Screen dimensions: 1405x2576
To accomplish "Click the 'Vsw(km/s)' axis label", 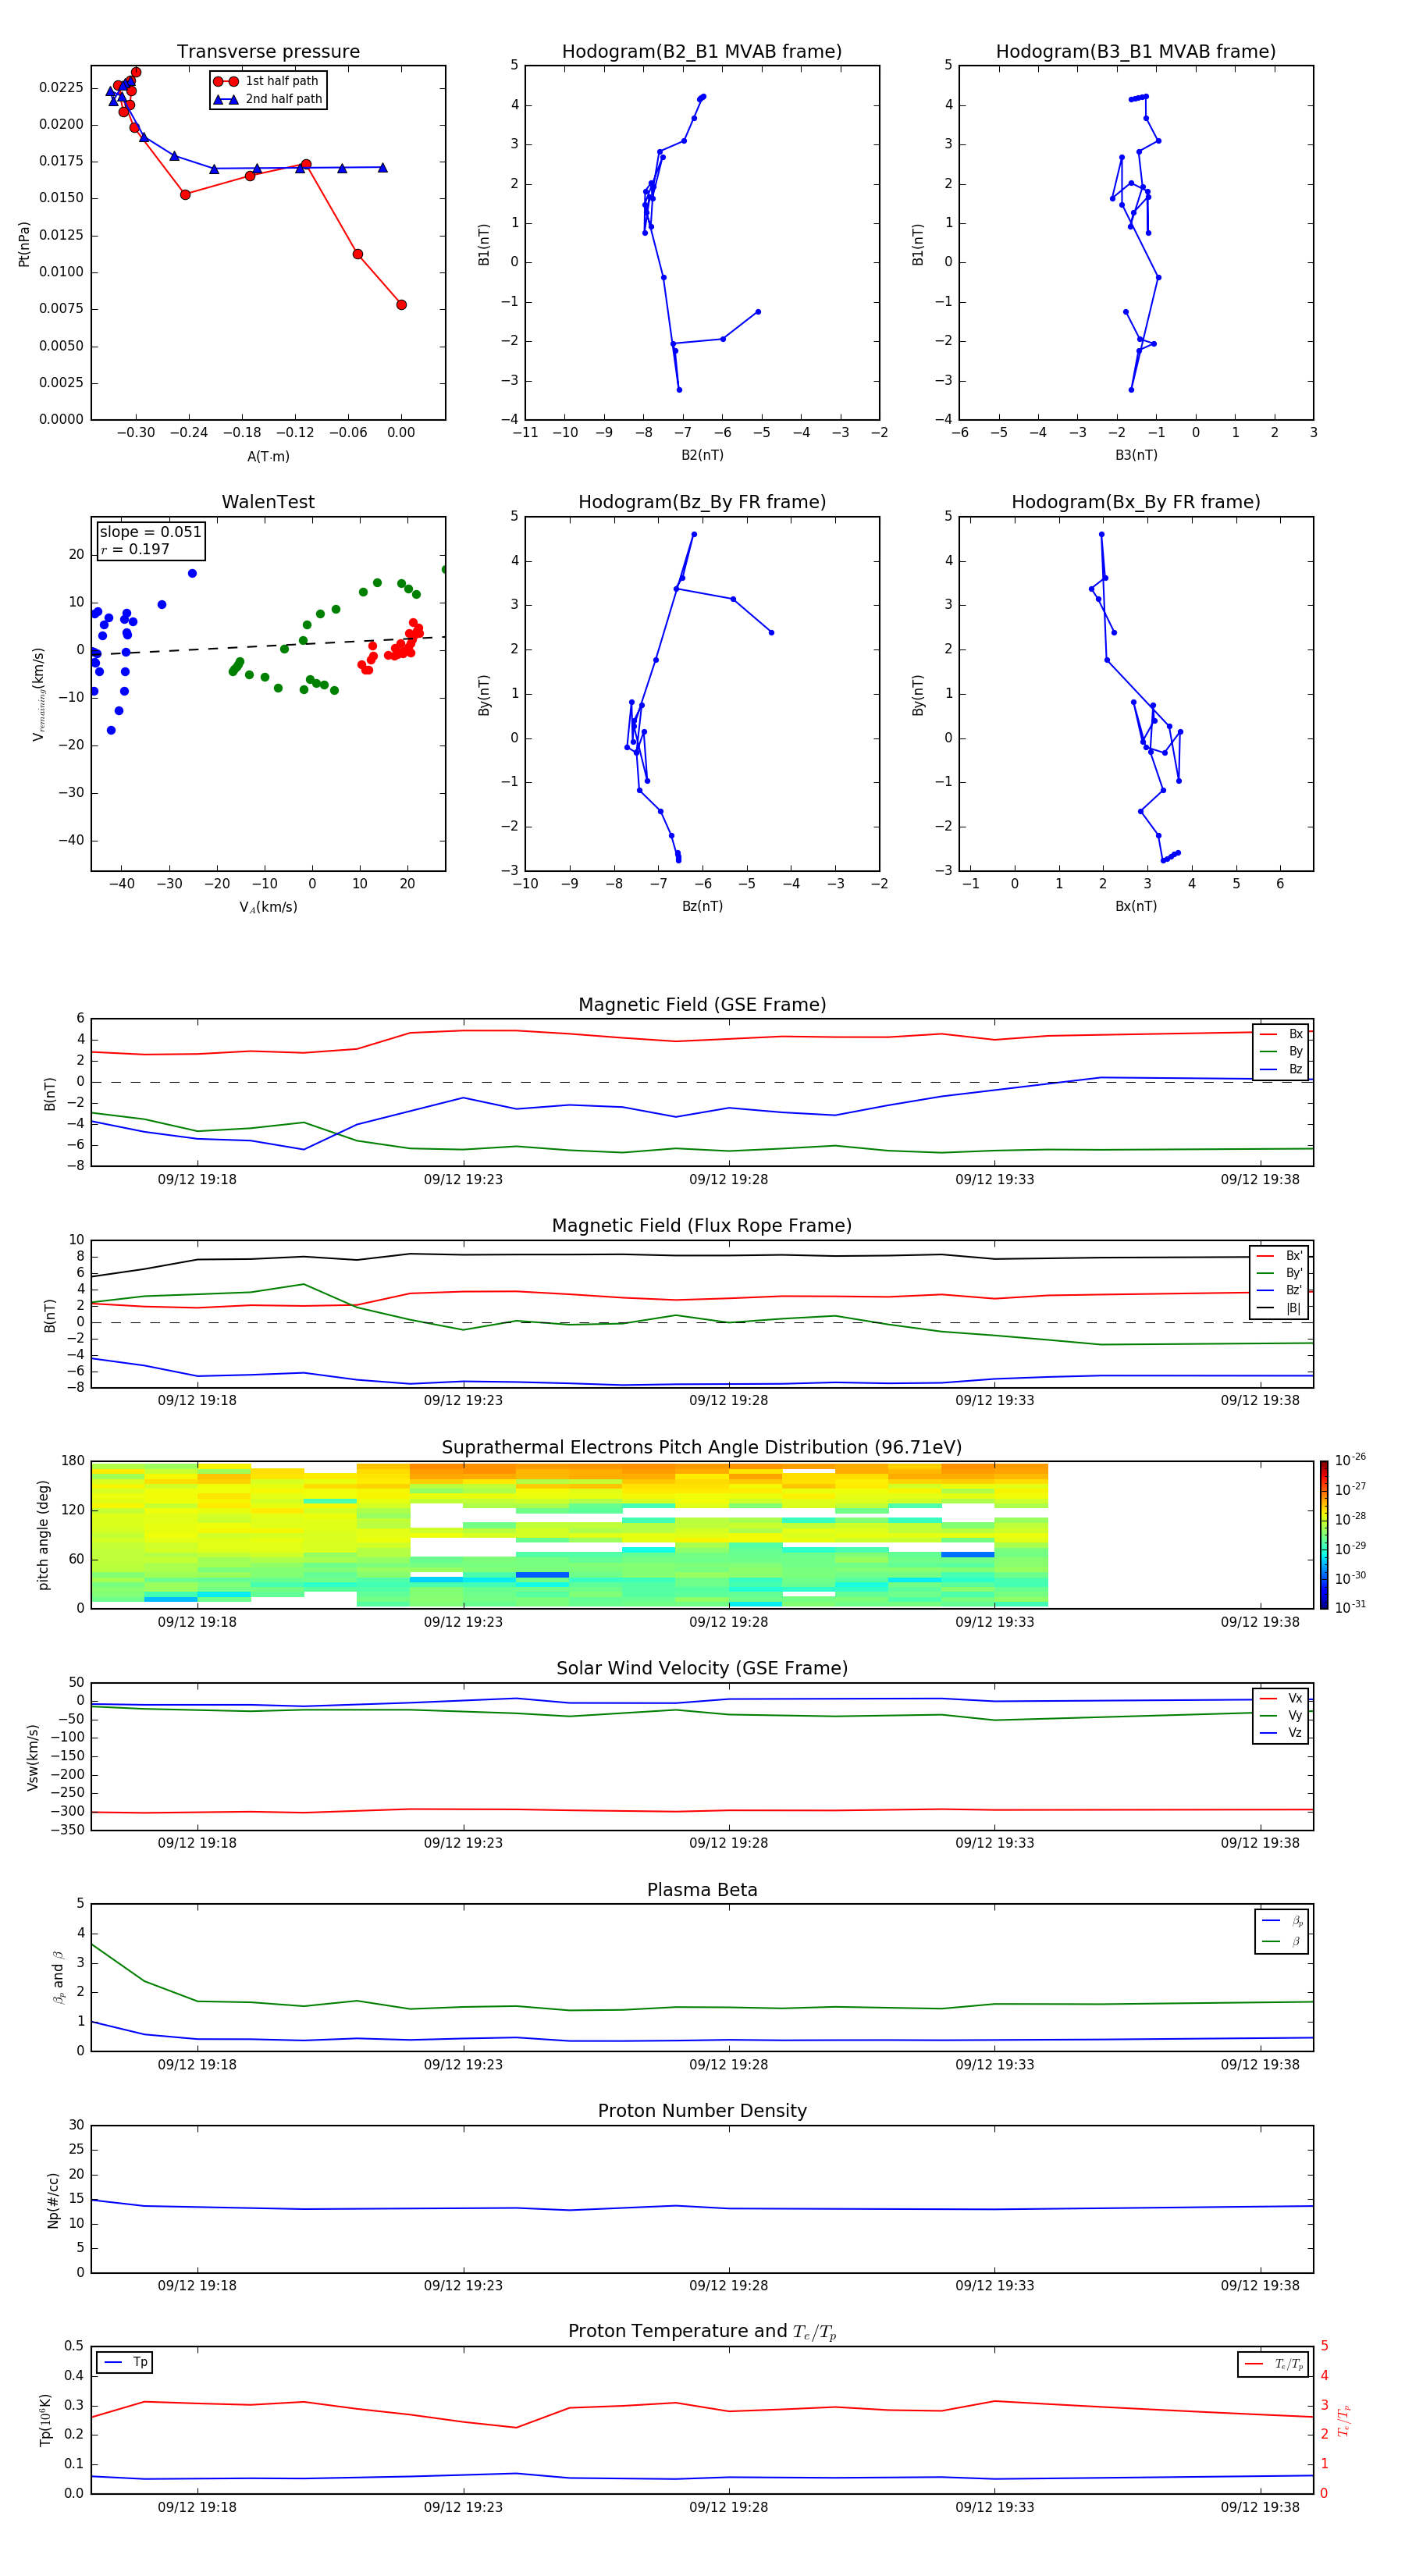I will pos(33,1757).
